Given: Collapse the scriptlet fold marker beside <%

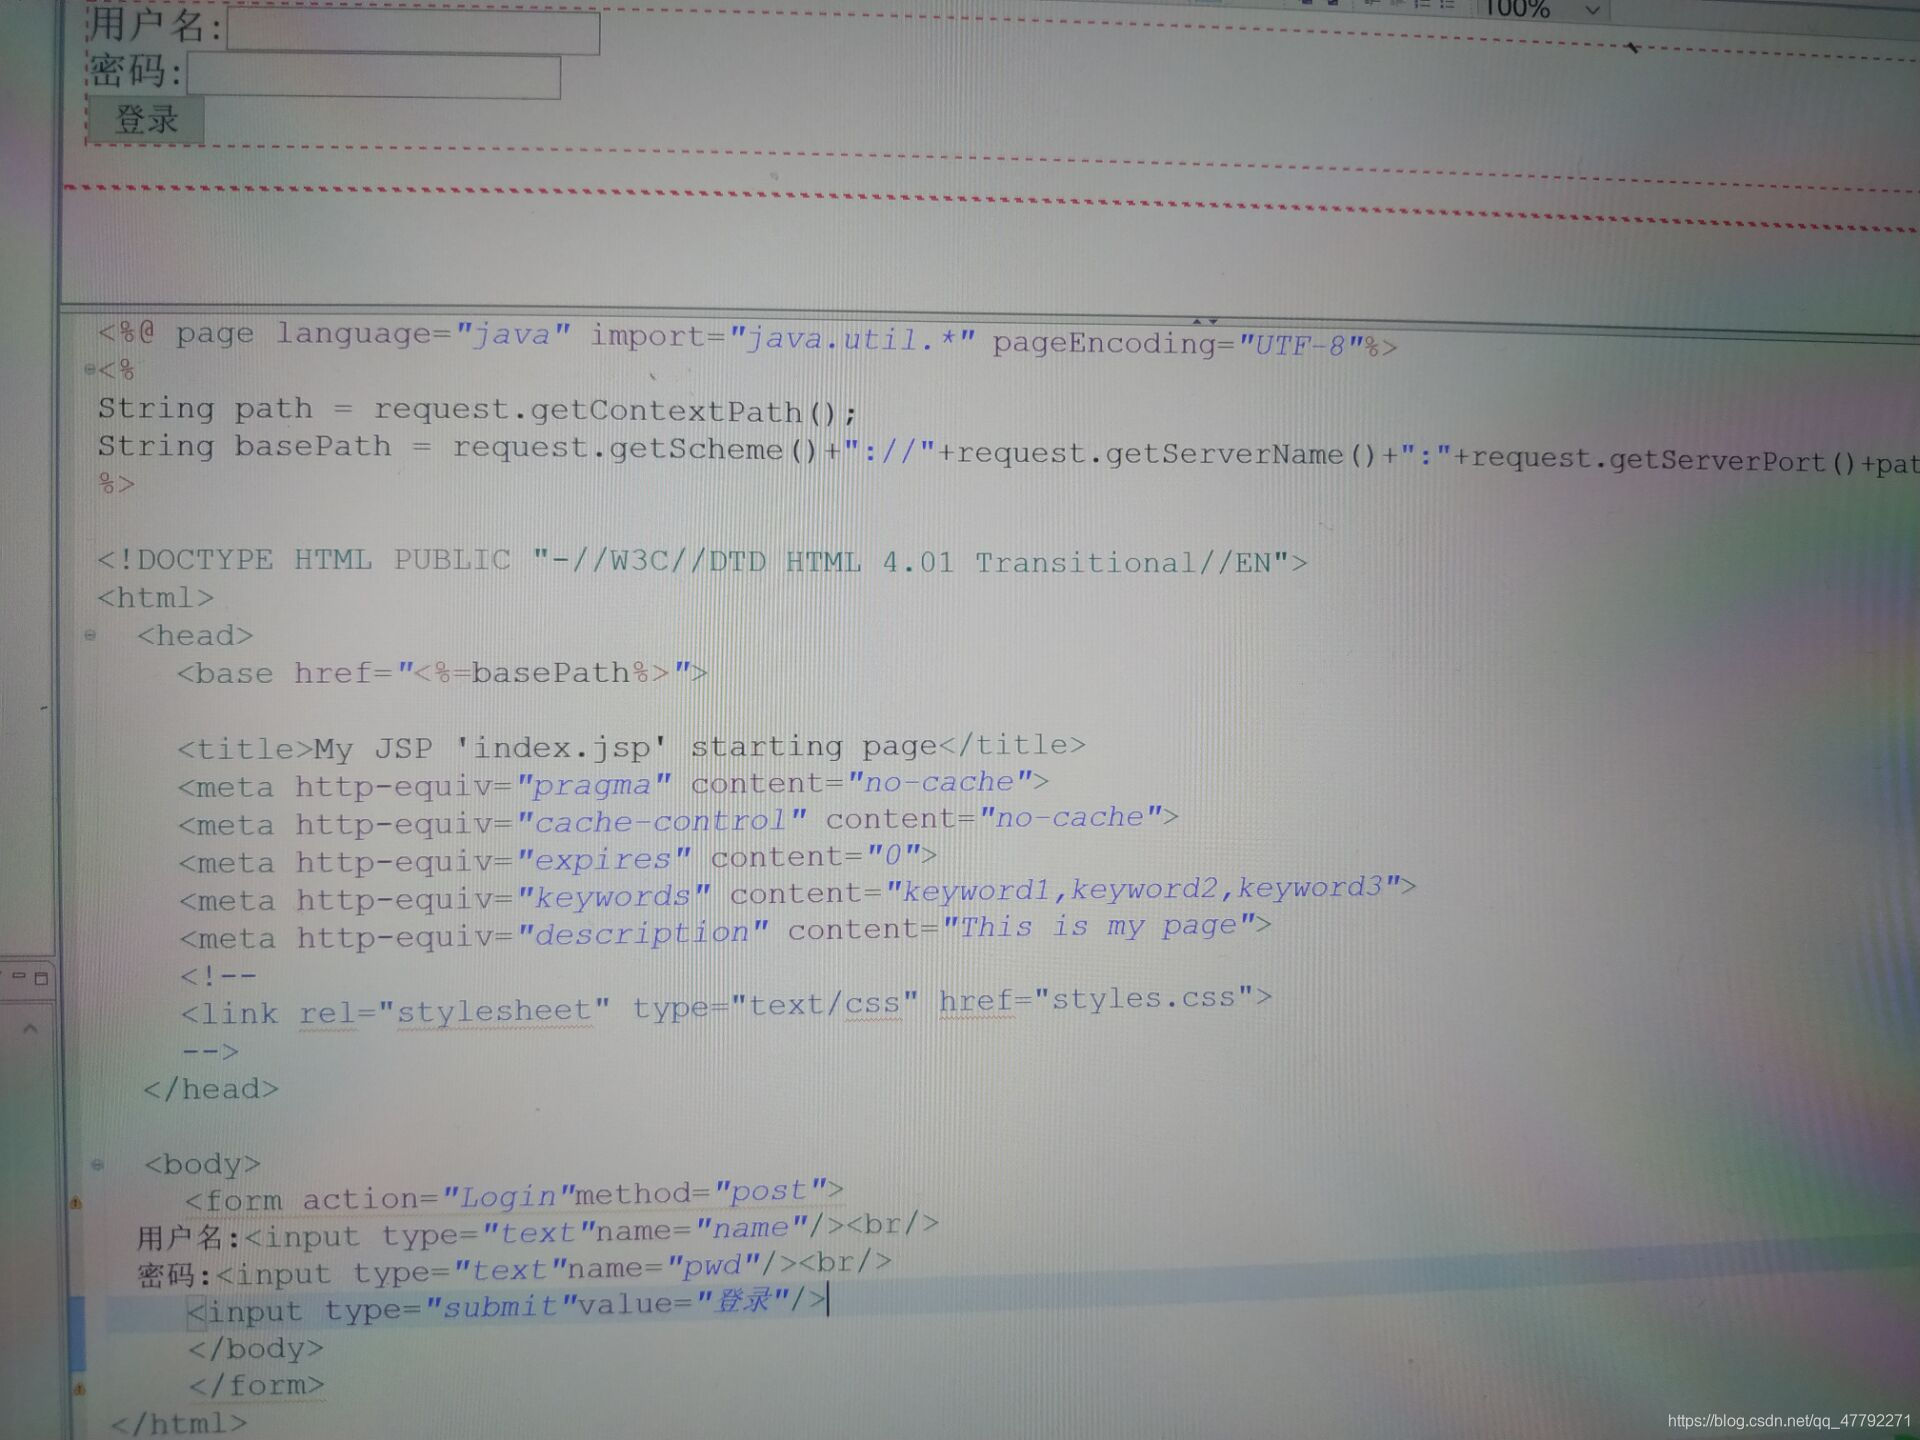Looking at the screenshot, I should pos(89,370).
